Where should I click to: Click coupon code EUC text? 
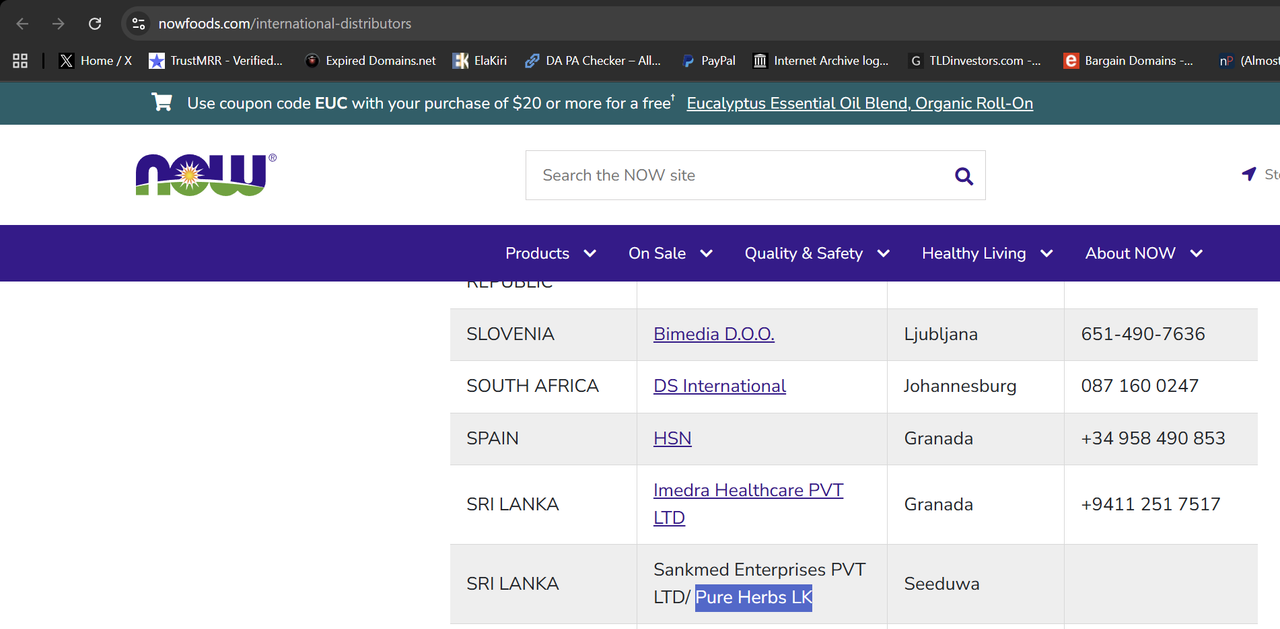331,103
